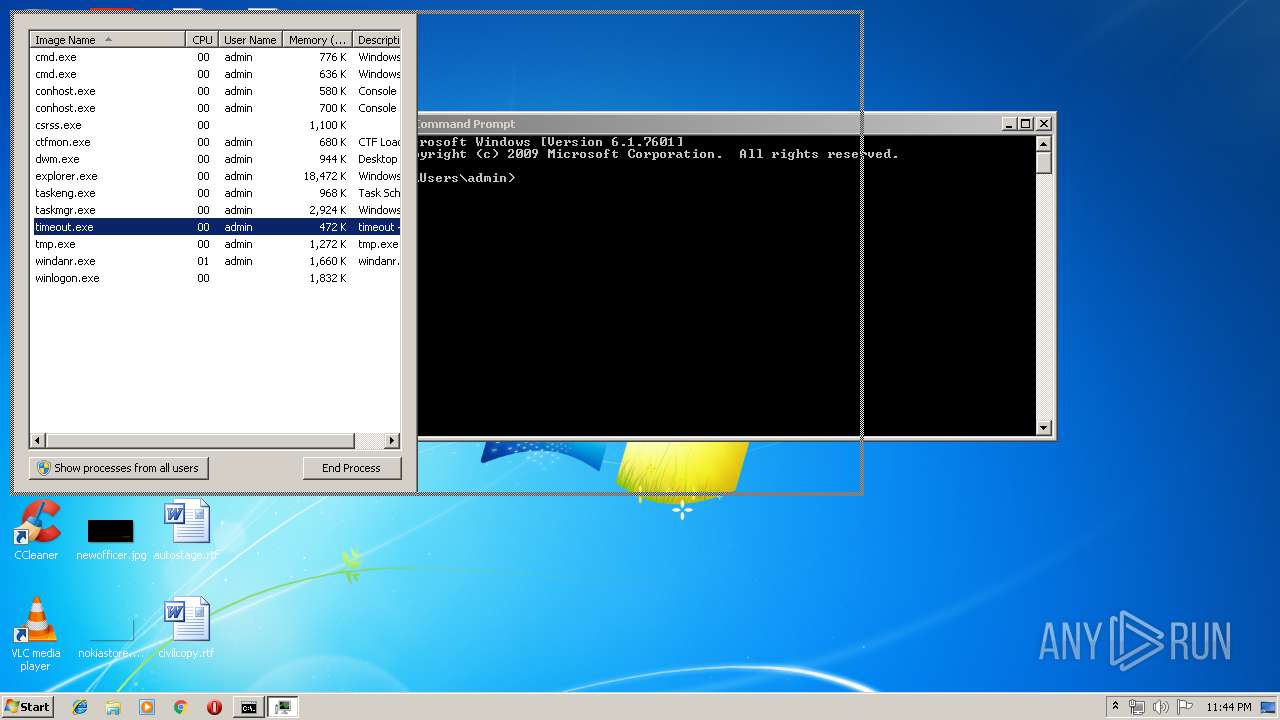The image size is (1280, 720).
Task: Select windanr.exe process row
Action: pos(216,261)
